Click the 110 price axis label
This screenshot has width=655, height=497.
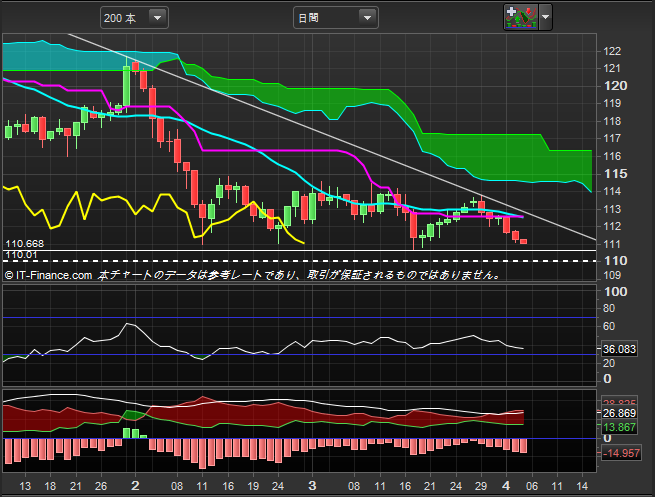pos(615,261)
